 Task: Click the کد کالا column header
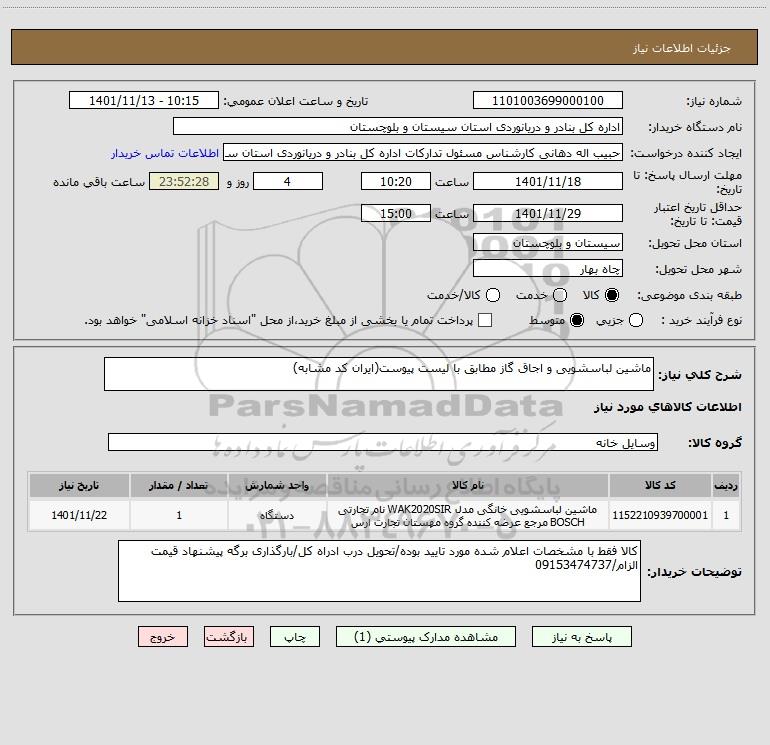click(660, 486)
